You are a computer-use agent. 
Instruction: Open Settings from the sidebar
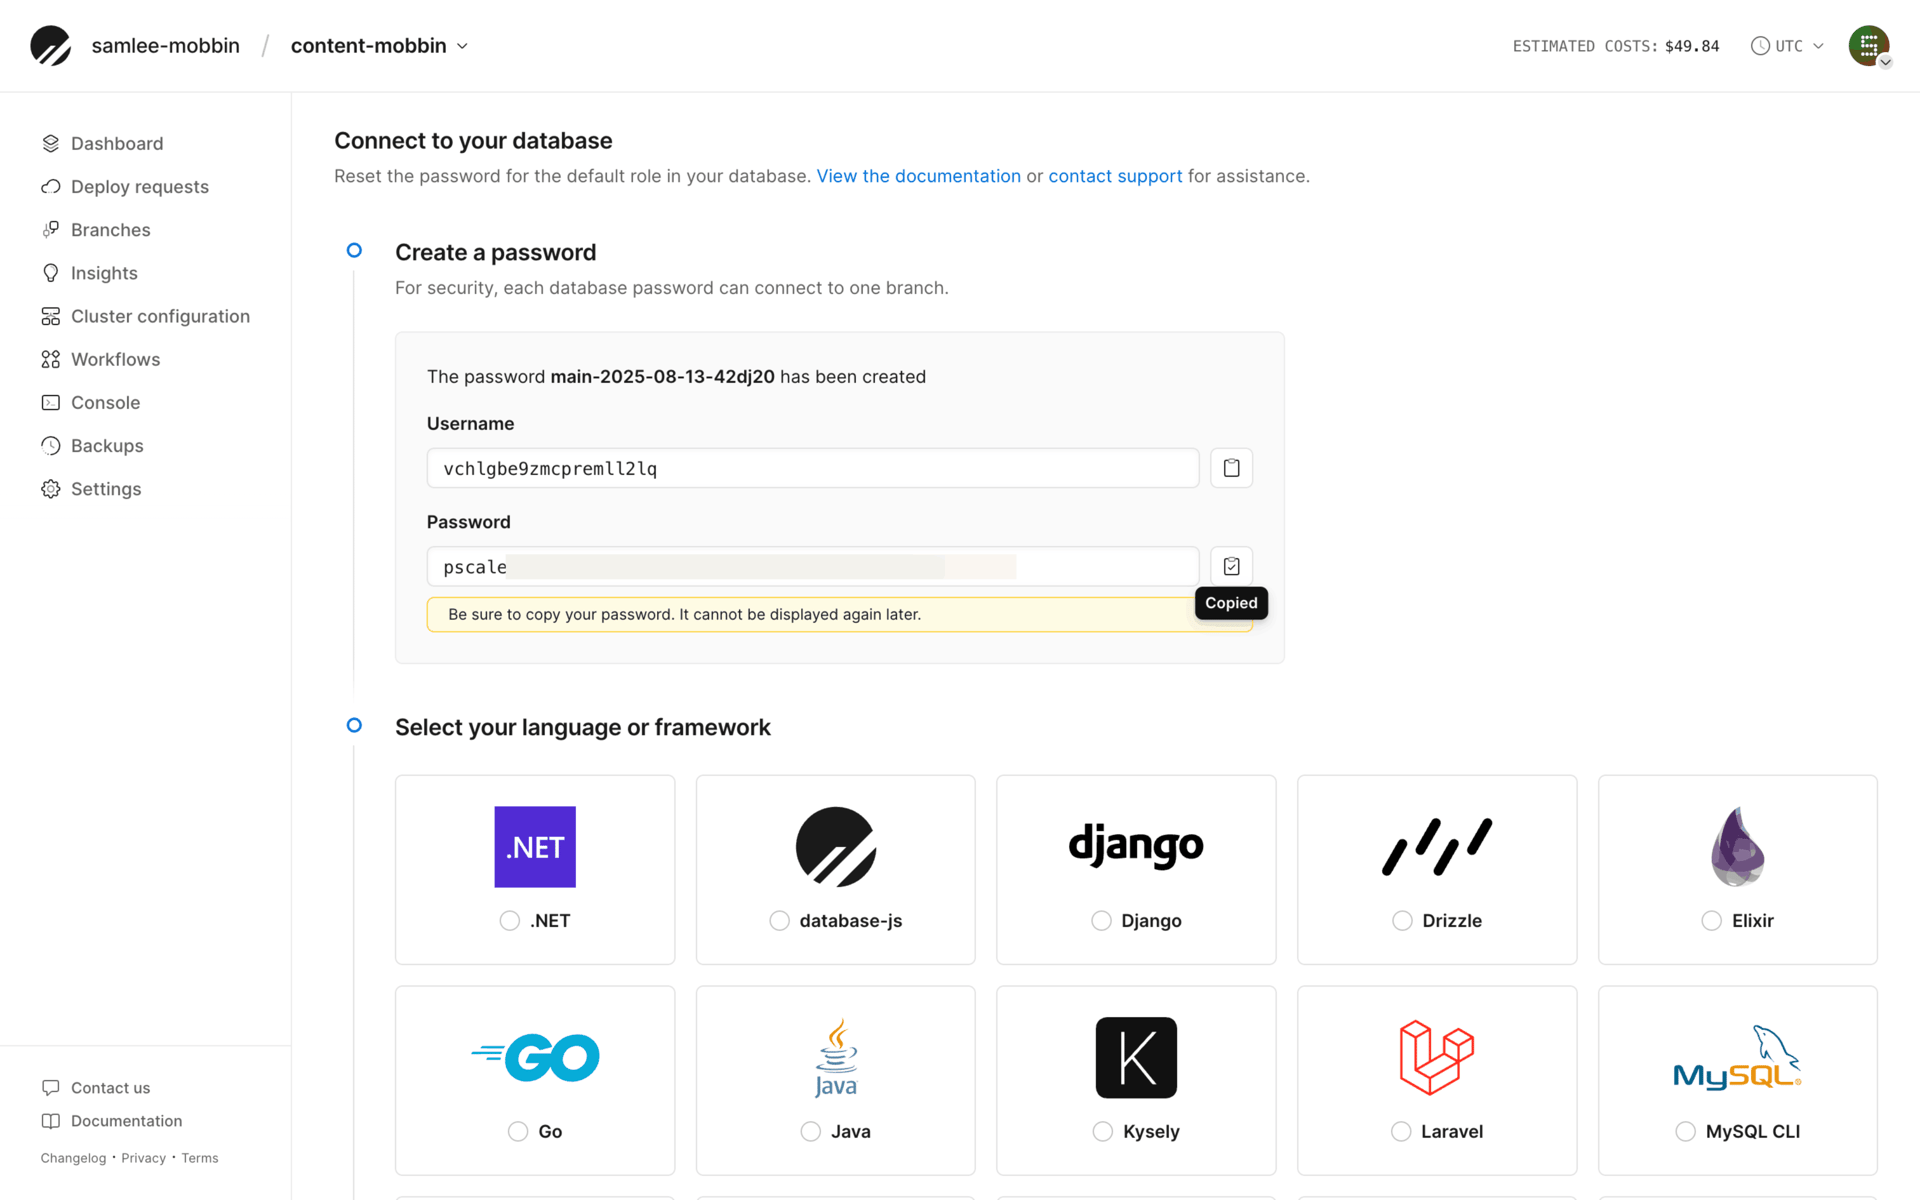(106, 489)
